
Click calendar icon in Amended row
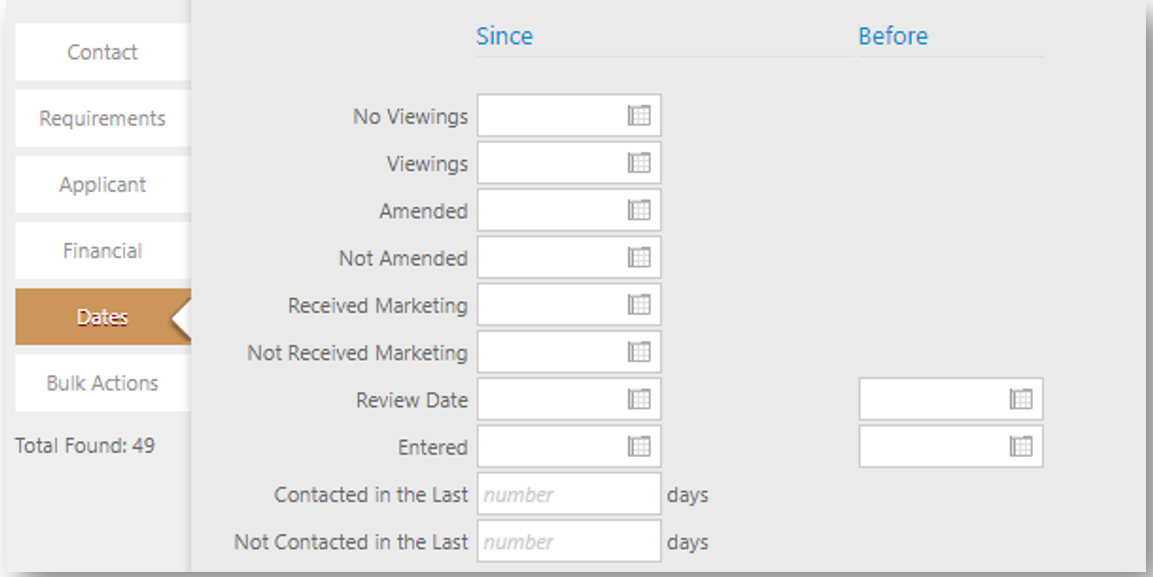tap(639, 210)
